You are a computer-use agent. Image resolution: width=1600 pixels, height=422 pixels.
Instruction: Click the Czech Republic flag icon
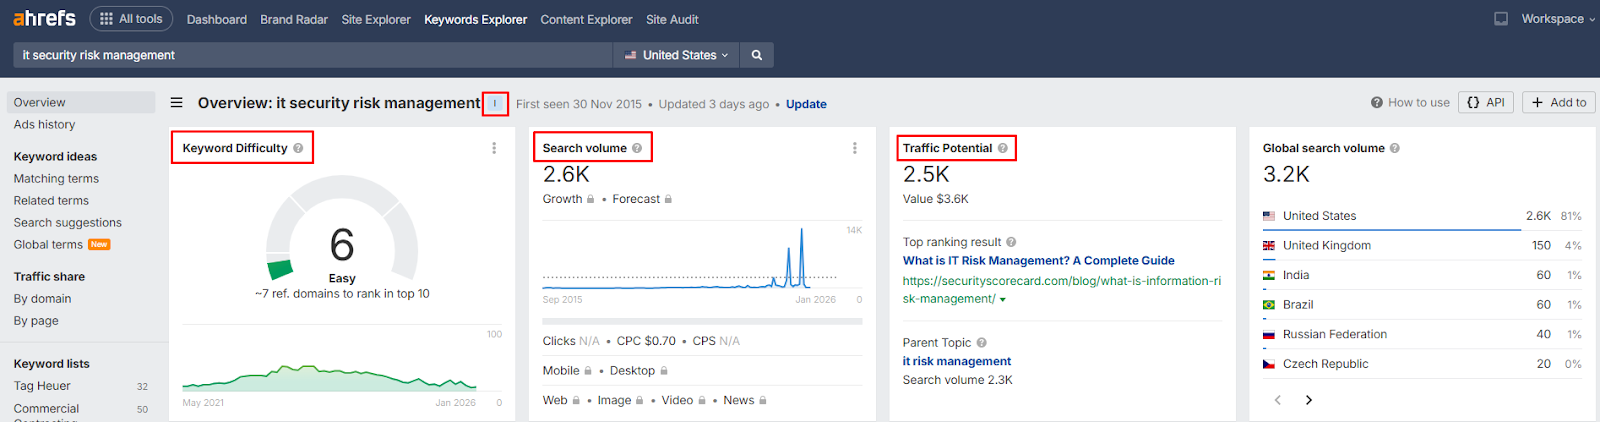[1268, 364]
